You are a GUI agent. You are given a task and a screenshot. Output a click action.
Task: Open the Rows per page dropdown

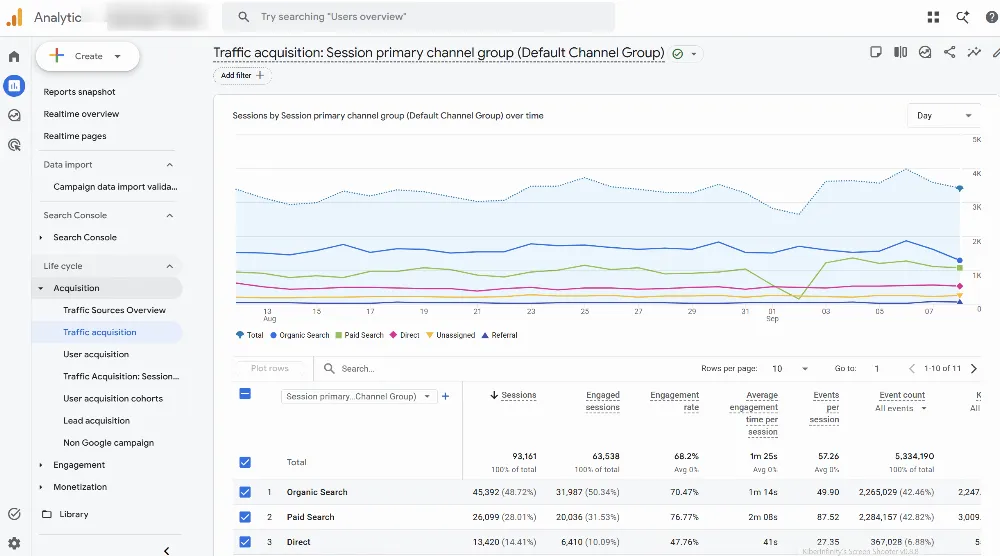(790, 369)
